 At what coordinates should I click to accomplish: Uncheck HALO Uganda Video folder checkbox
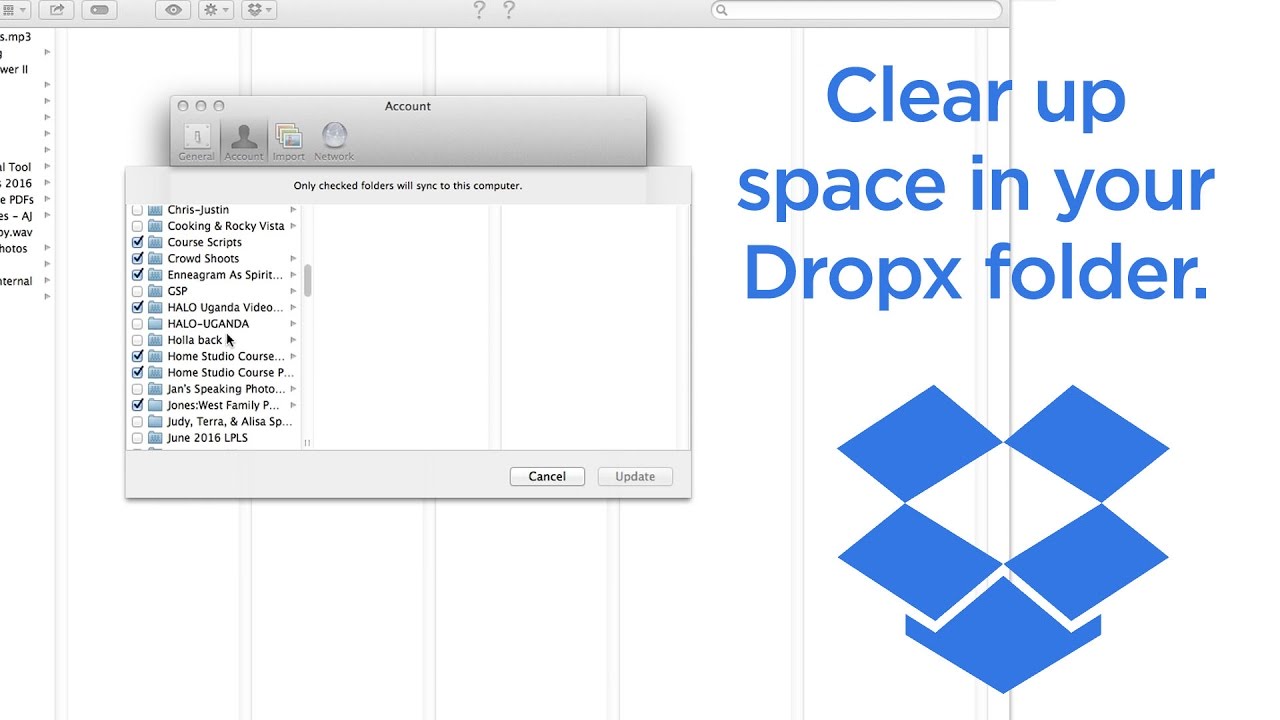137,307
